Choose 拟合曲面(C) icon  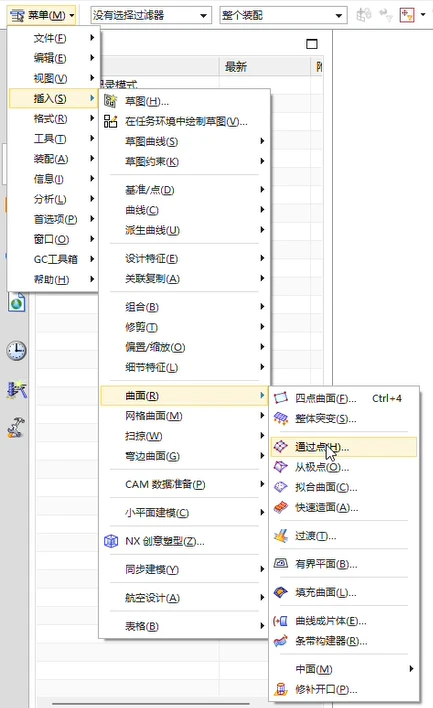point(281,487)
